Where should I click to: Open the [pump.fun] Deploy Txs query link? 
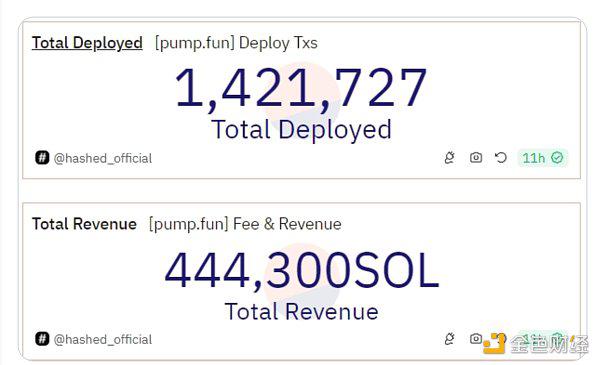(236, 43)
